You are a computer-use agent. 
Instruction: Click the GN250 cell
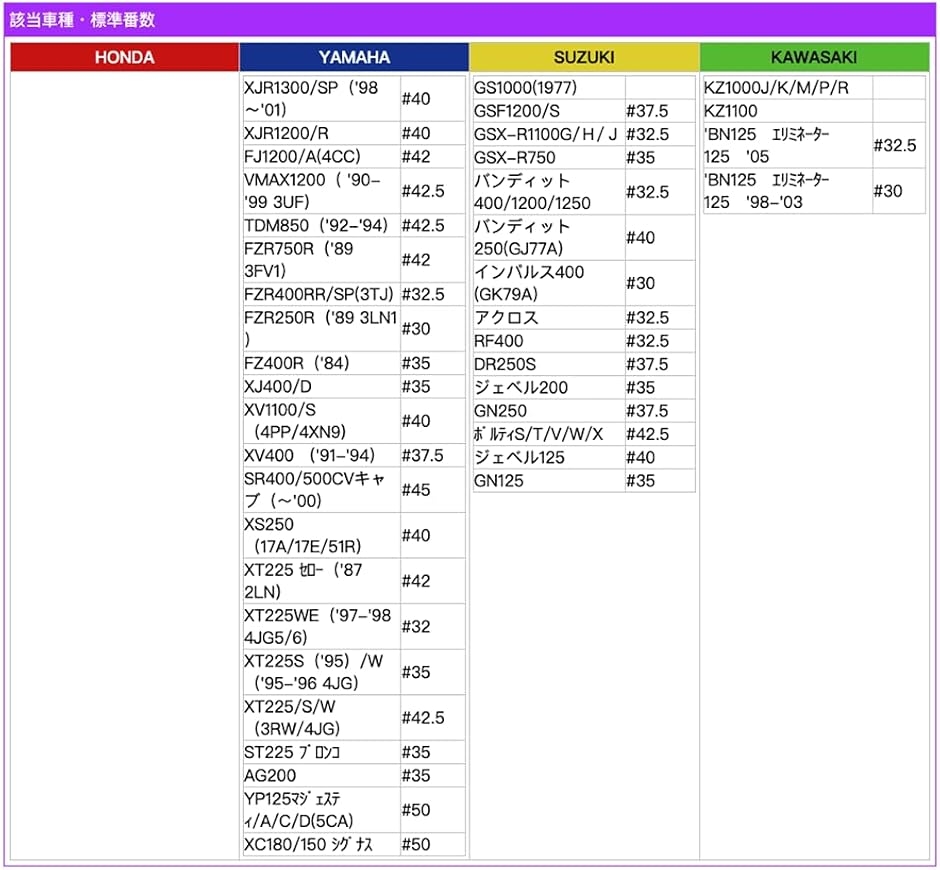(549, 411)
